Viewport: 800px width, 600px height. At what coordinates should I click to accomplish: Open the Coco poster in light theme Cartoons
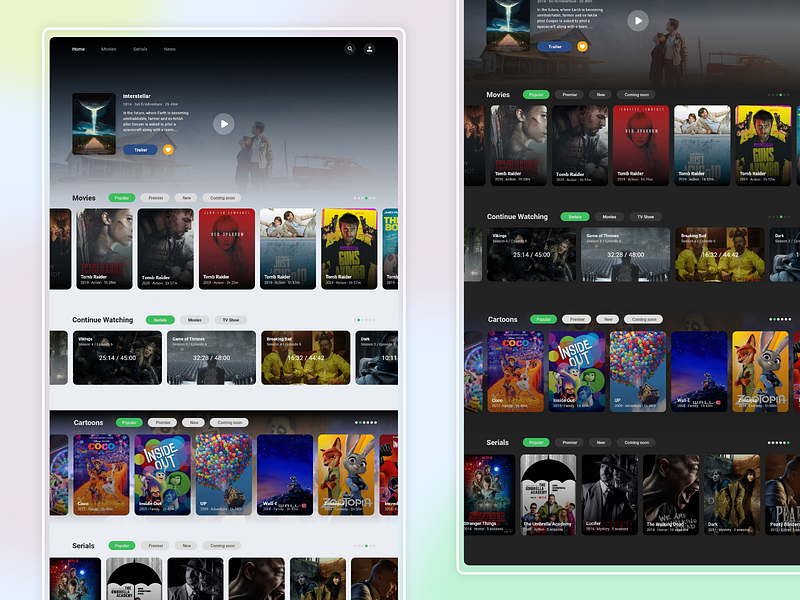coord(102,475)
